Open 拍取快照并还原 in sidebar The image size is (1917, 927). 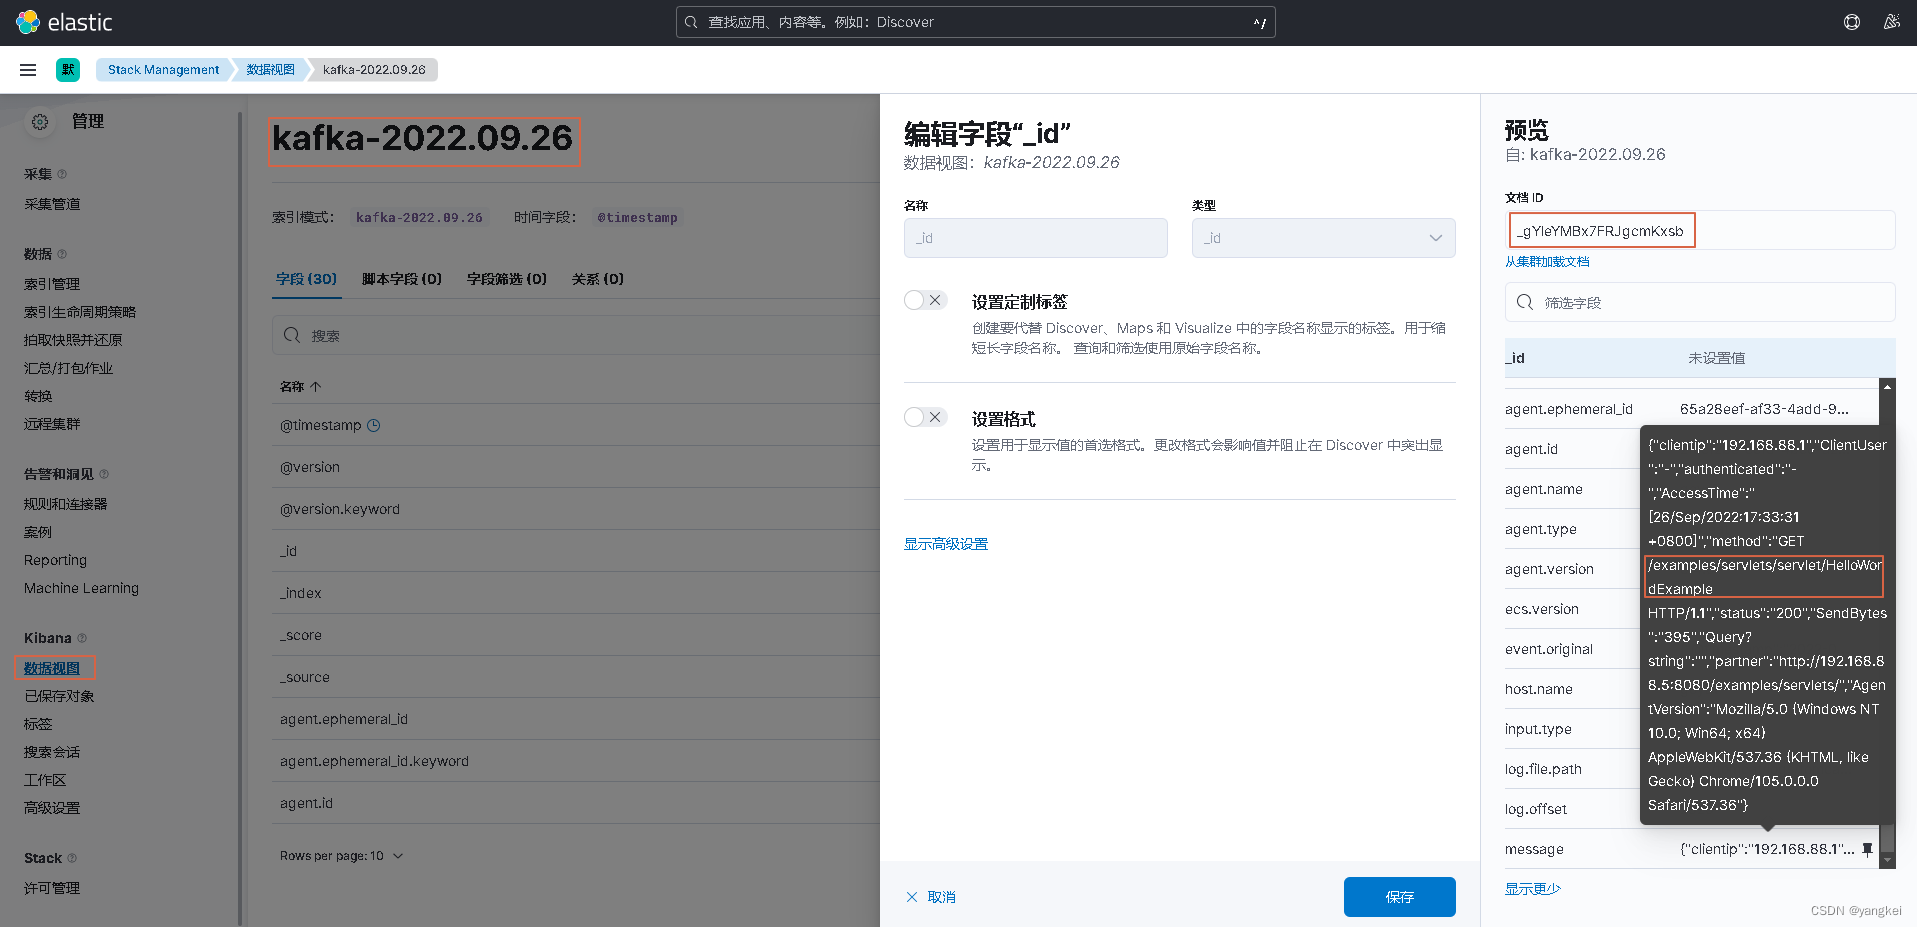point(73,340)
